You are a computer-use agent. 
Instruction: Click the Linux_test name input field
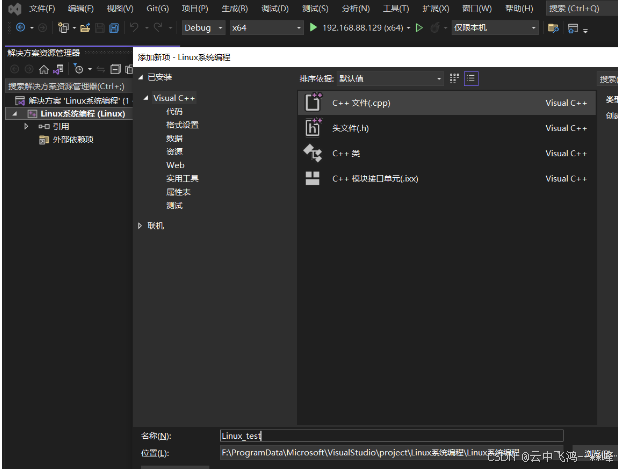point(392,436)
